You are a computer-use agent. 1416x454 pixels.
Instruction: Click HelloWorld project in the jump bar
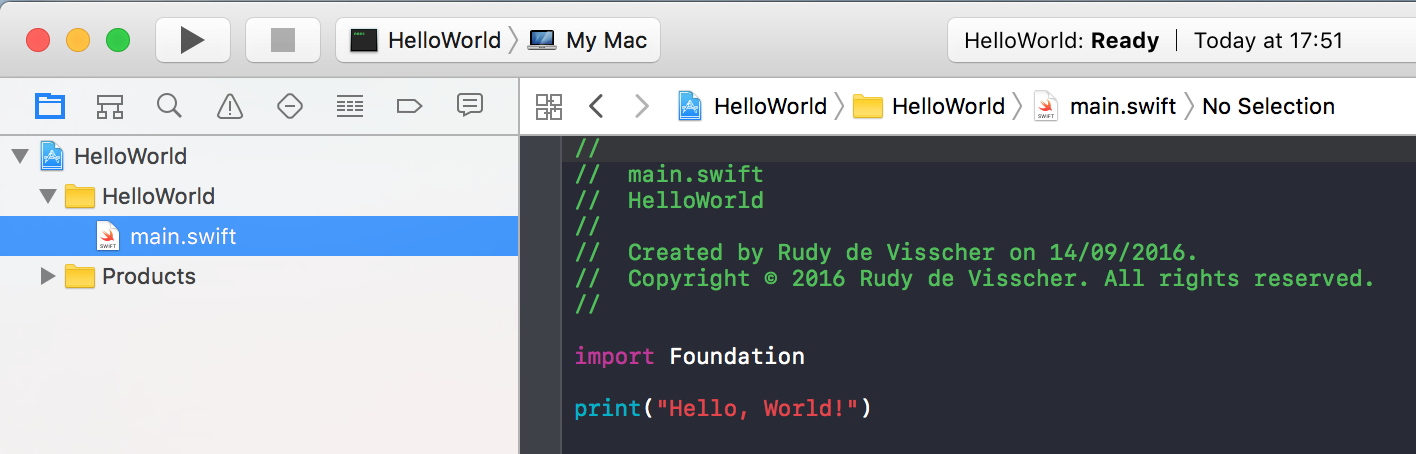[x=752, y=106]
